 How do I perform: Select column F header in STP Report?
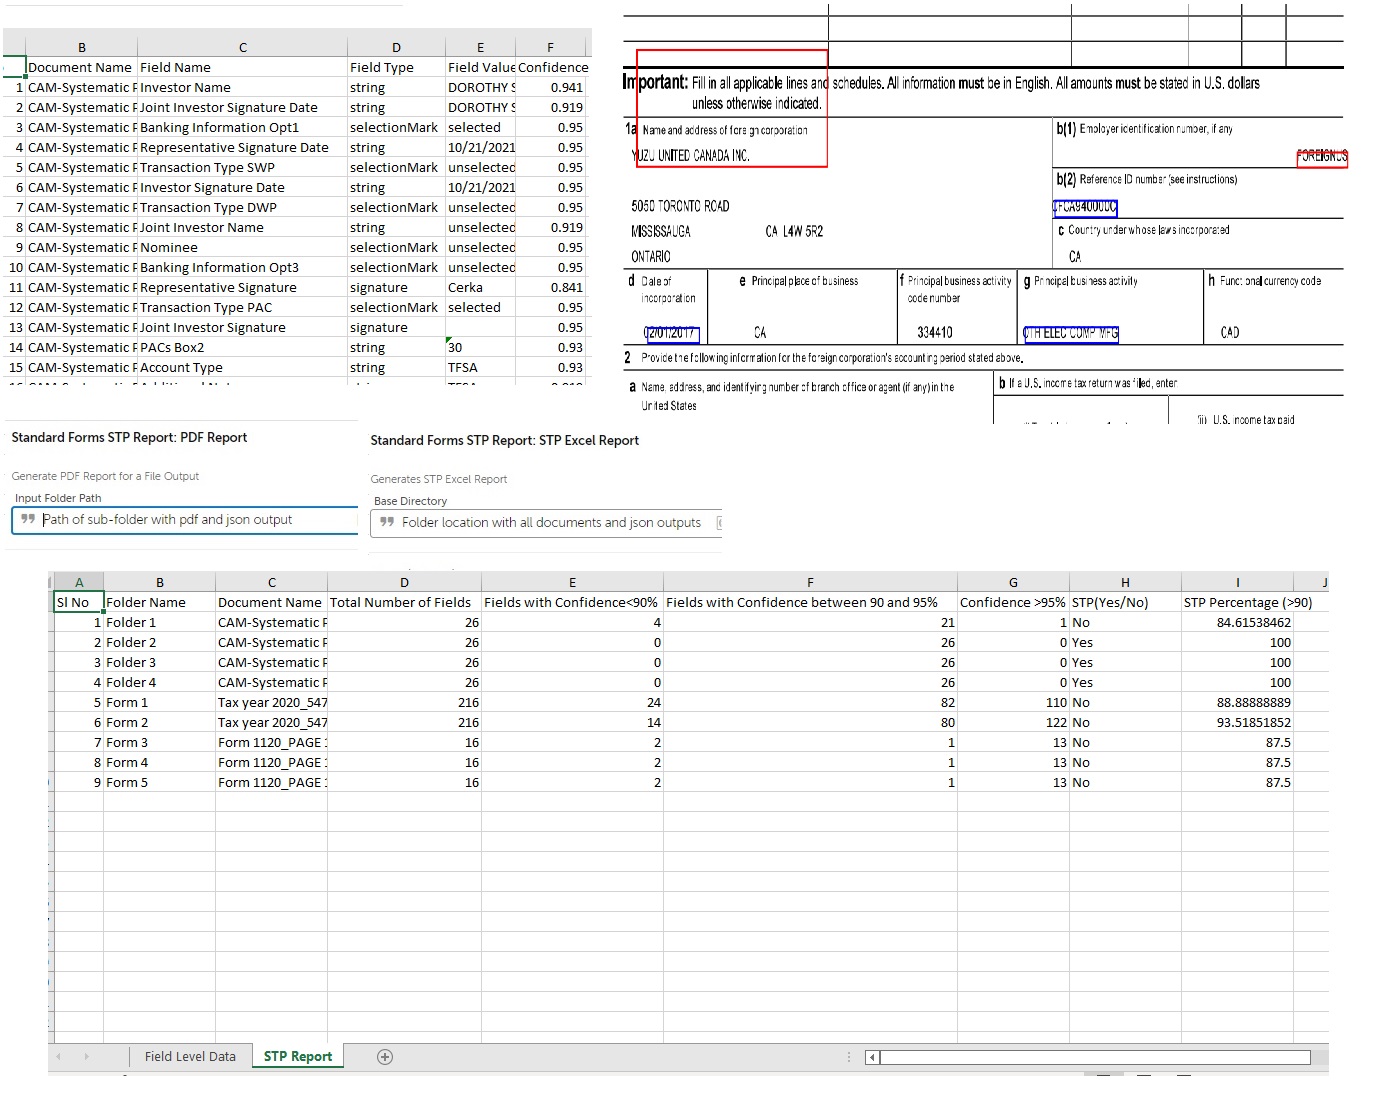click(x=809, y=582)
